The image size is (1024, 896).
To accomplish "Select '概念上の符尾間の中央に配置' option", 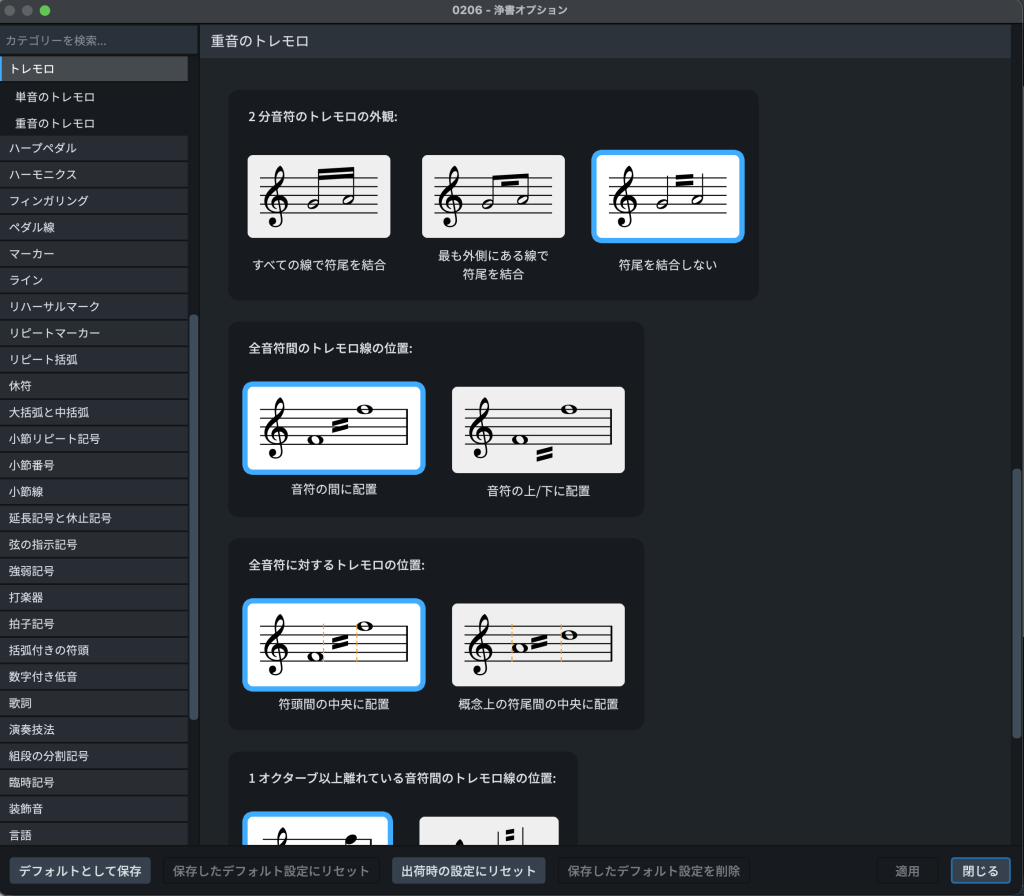I will 538,645.
